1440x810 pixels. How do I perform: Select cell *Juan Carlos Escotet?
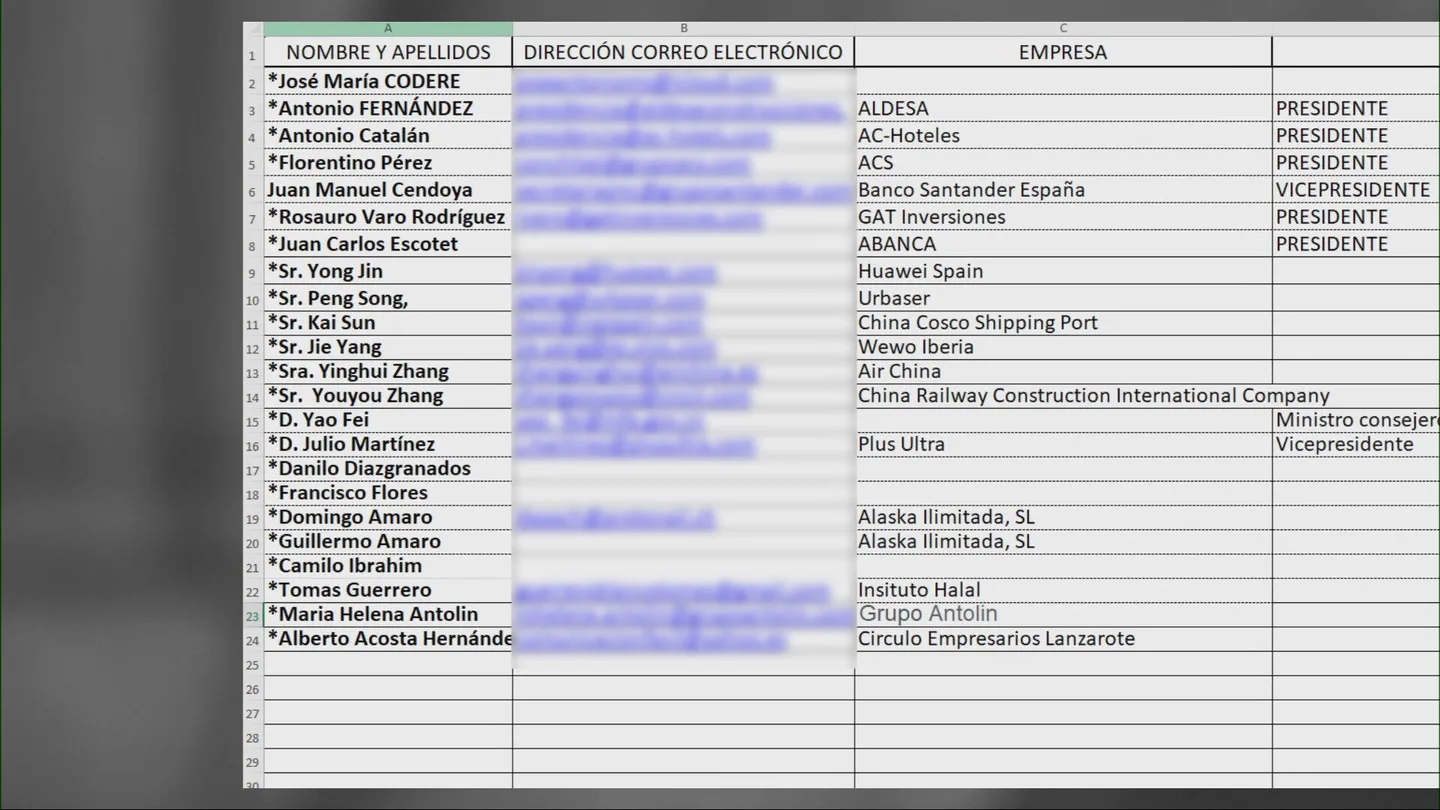(388, 243)
